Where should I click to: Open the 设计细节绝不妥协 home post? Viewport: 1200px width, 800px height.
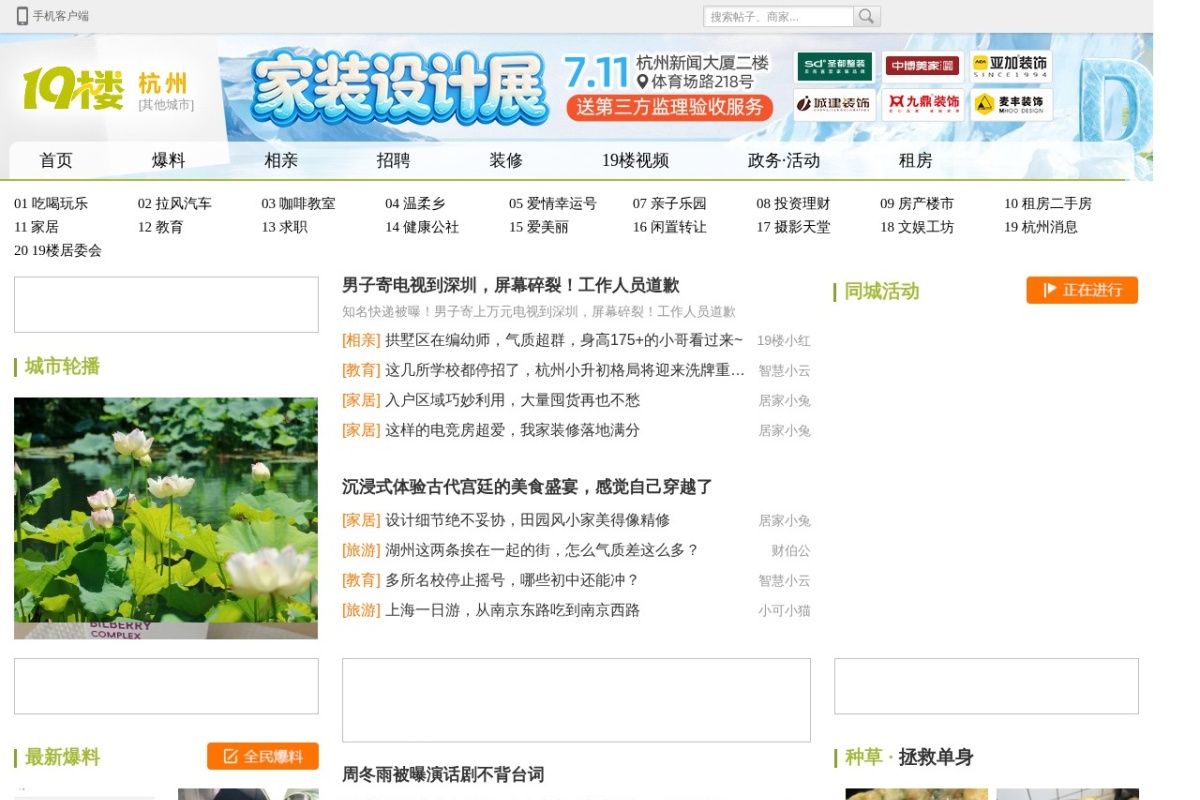click(x=527, y=521)
